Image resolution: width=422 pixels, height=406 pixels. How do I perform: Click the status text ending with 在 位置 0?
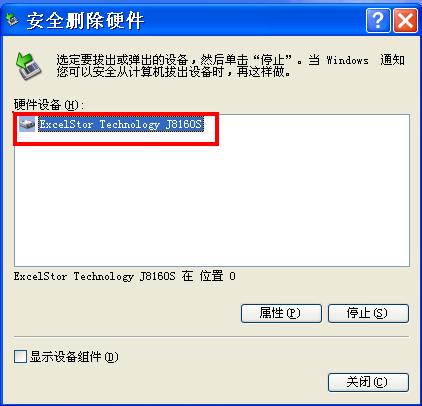125,276
